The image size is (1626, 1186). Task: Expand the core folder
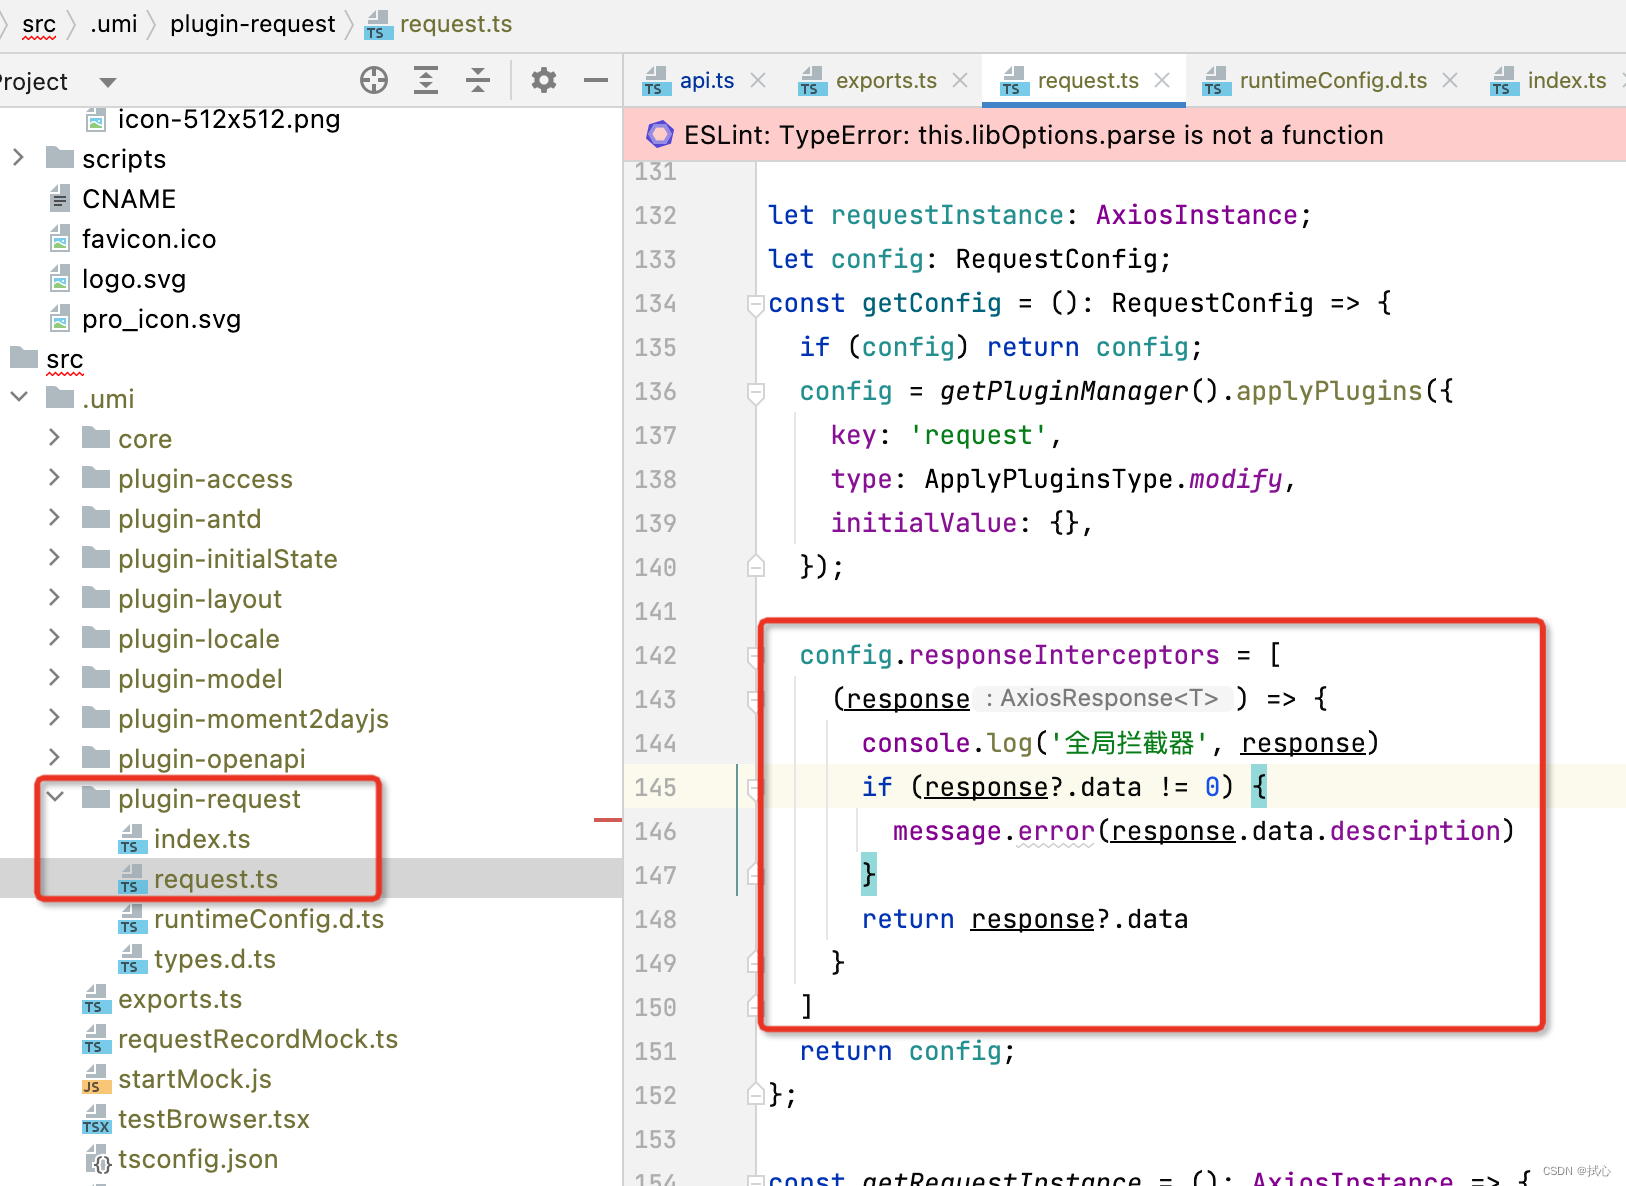click(54, 437)
